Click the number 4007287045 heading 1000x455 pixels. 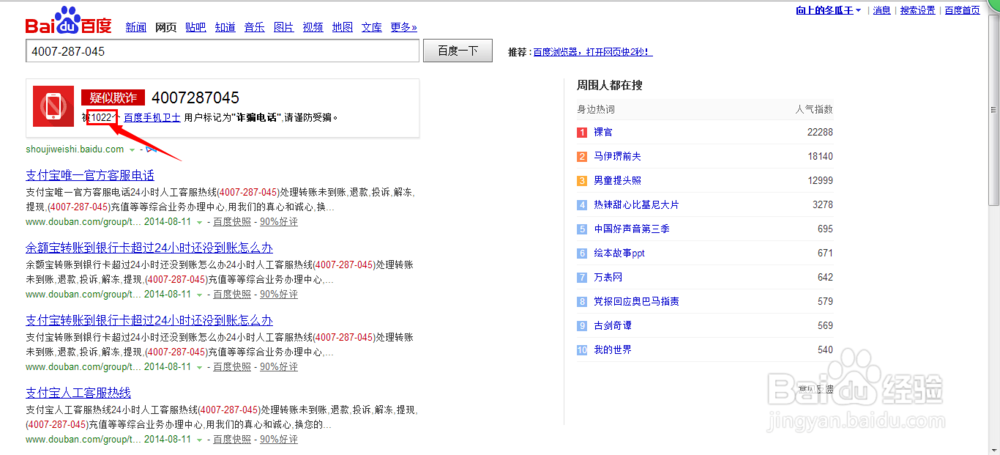click(x=195, y=97)
